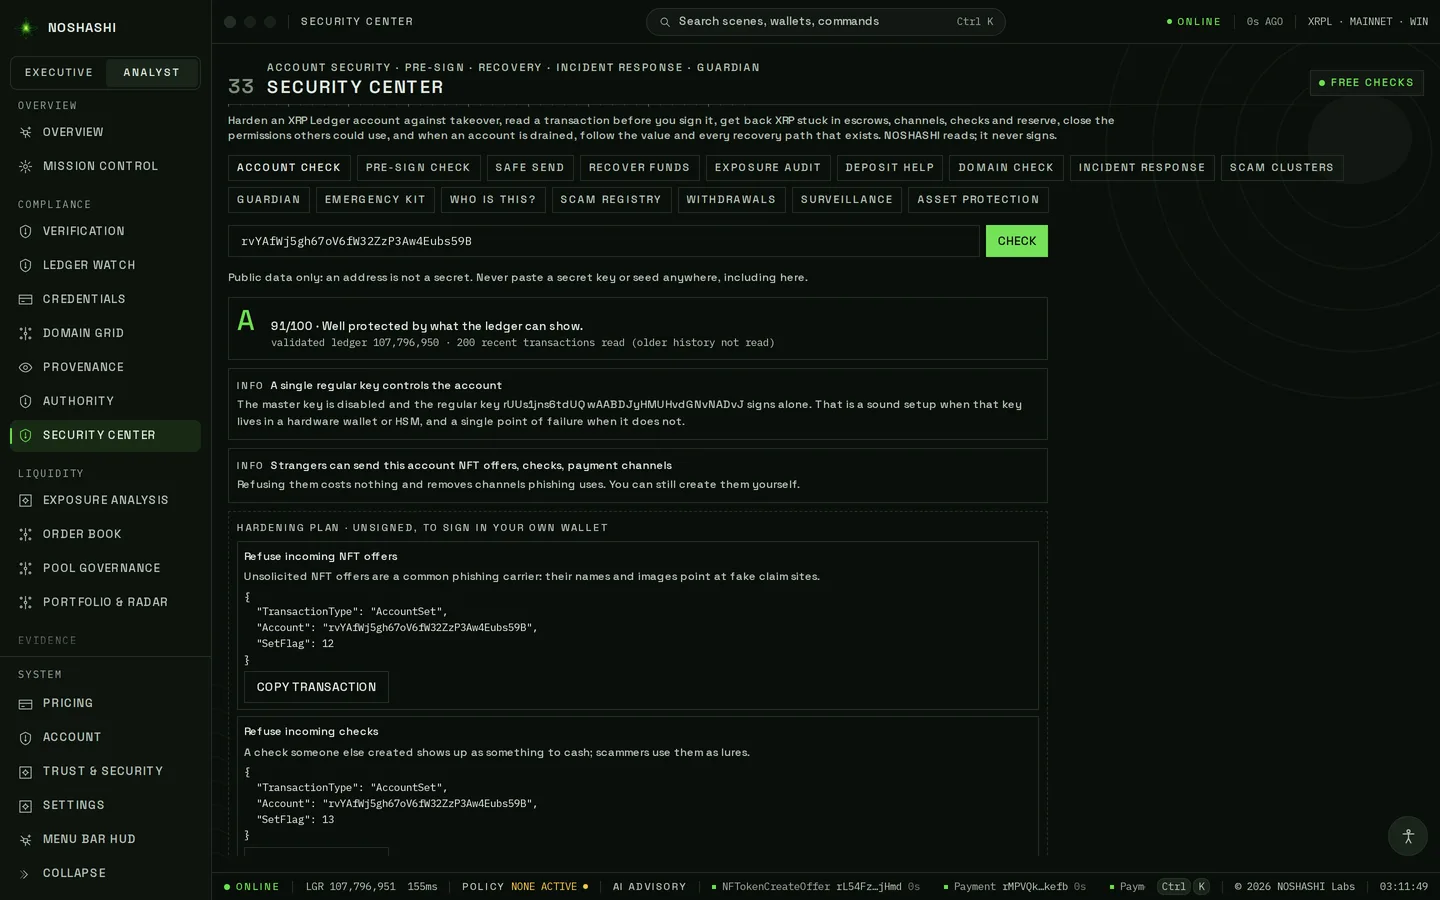
Task: Open the Recover Funds tab
Action: point(640,168)
